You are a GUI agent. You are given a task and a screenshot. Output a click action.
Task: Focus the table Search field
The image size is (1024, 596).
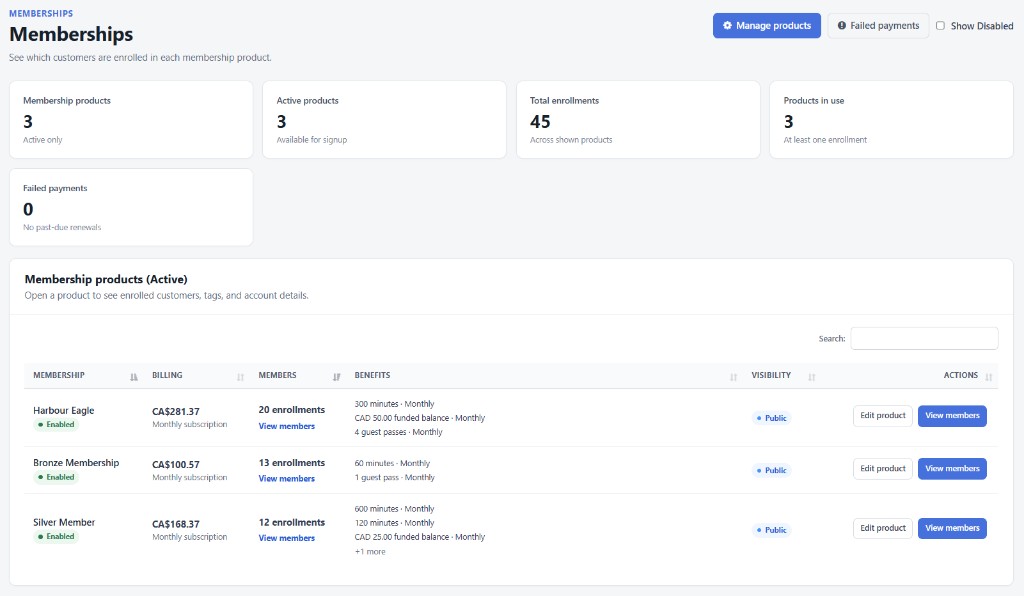pos(924,338)
